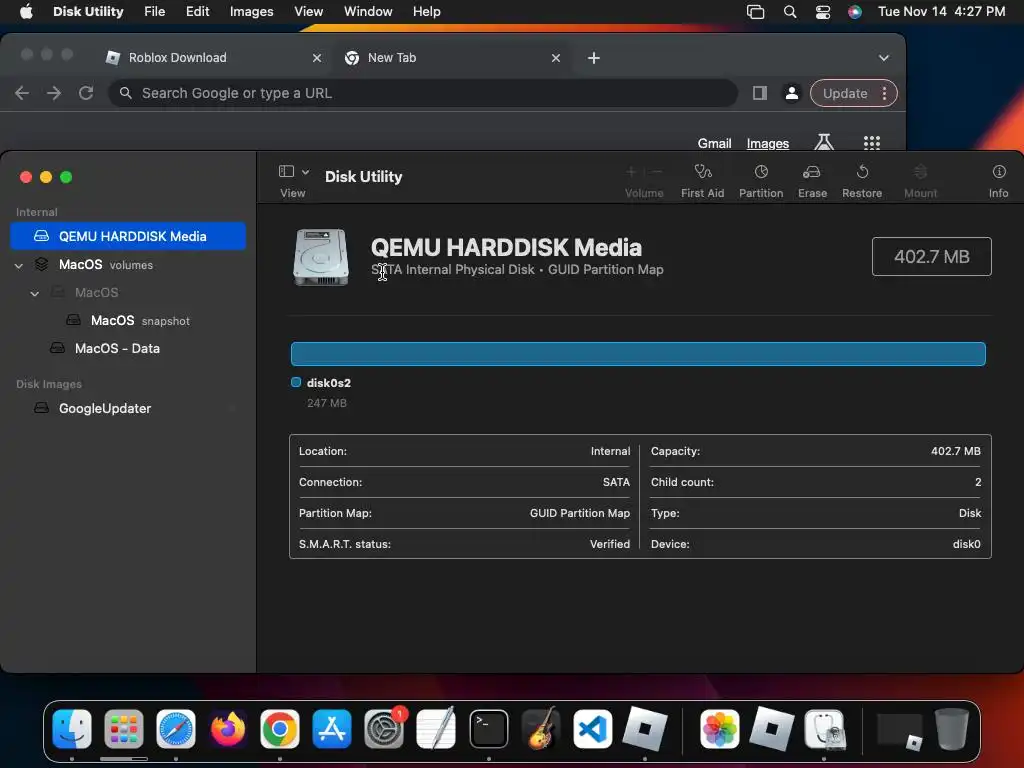Open the File menu

[155, 12]
